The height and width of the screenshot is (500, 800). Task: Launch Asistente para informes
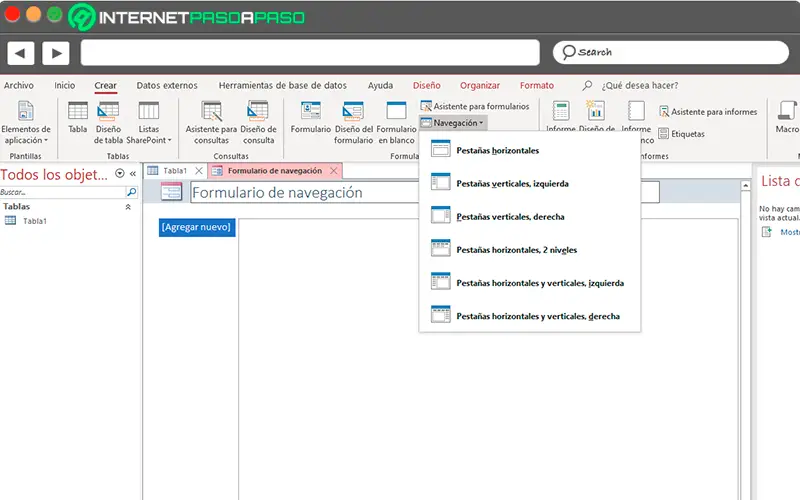click(708, 112)
